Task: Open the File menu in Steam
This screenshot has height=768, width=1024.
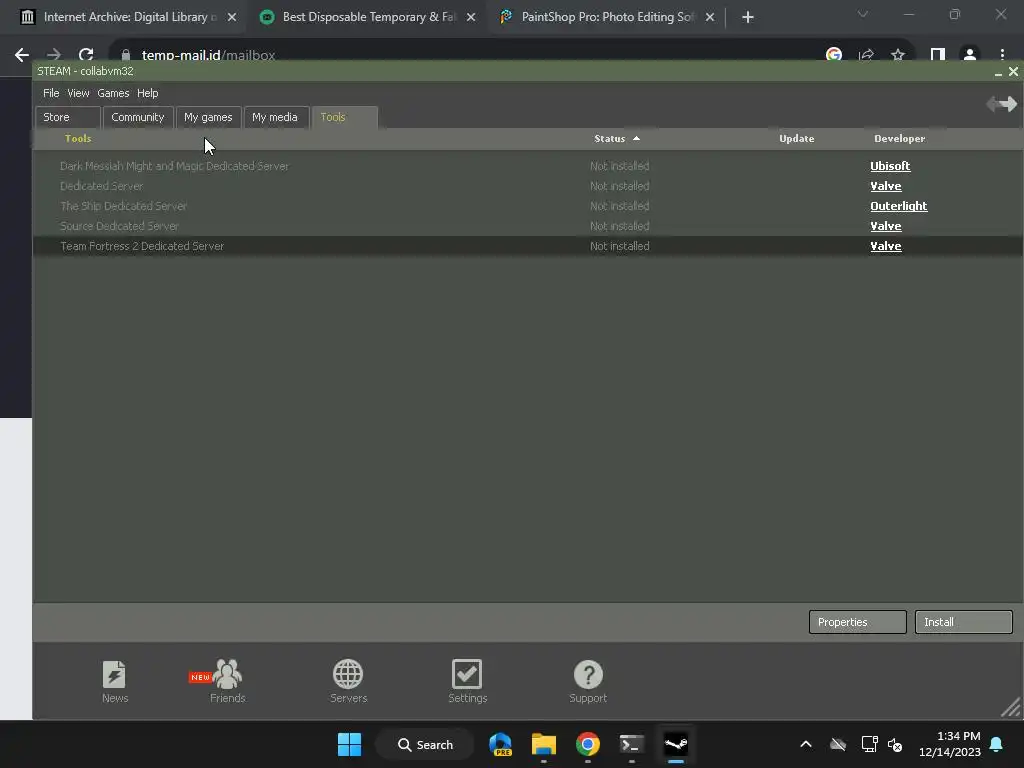Action: (x=51, y=93)
